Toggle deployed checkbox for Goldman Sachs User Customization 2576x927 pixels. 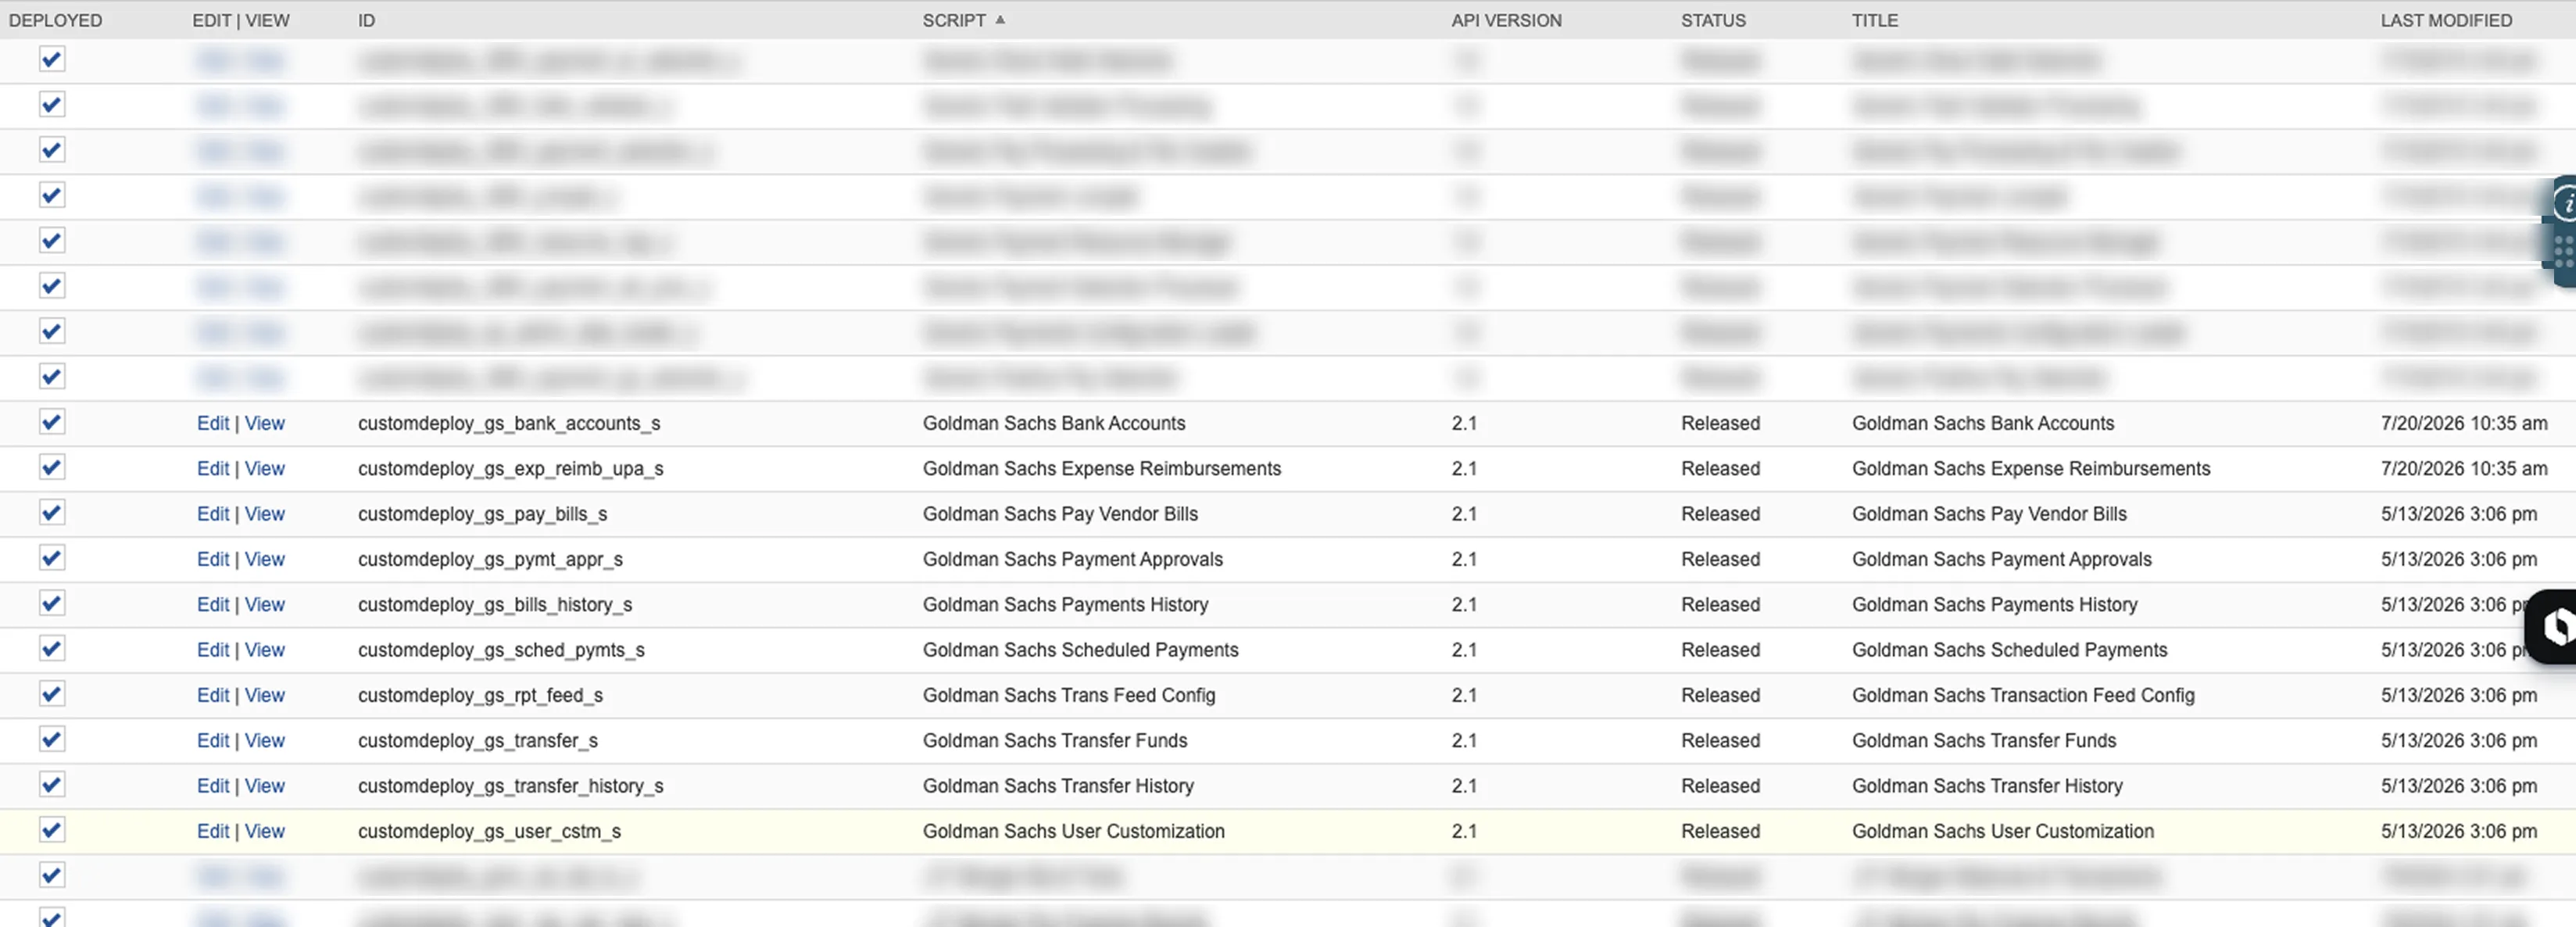(x=52, y=830)
